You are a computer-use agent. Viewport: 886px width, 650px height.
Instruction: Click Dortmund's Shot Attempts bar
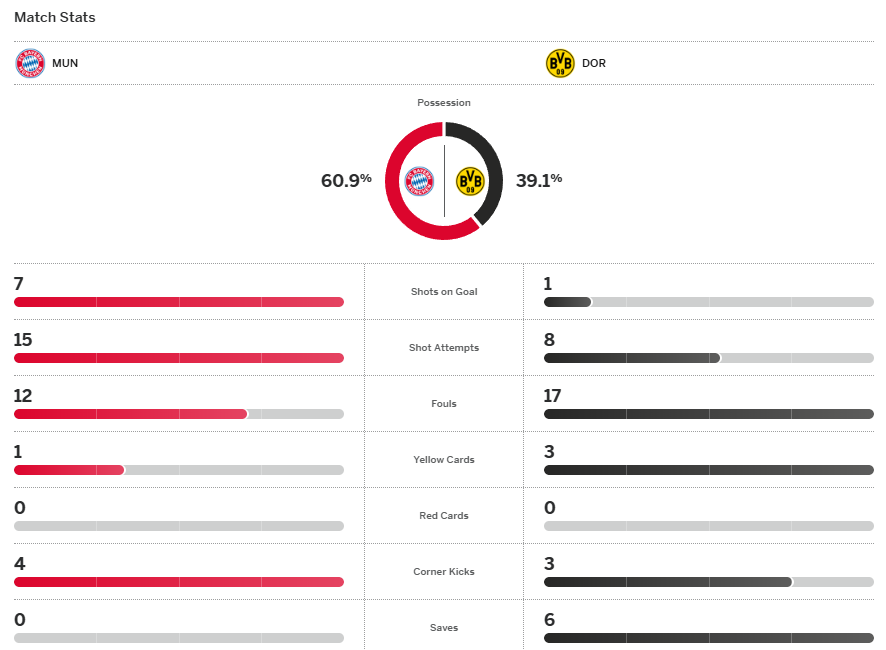[x=632, y=358]
